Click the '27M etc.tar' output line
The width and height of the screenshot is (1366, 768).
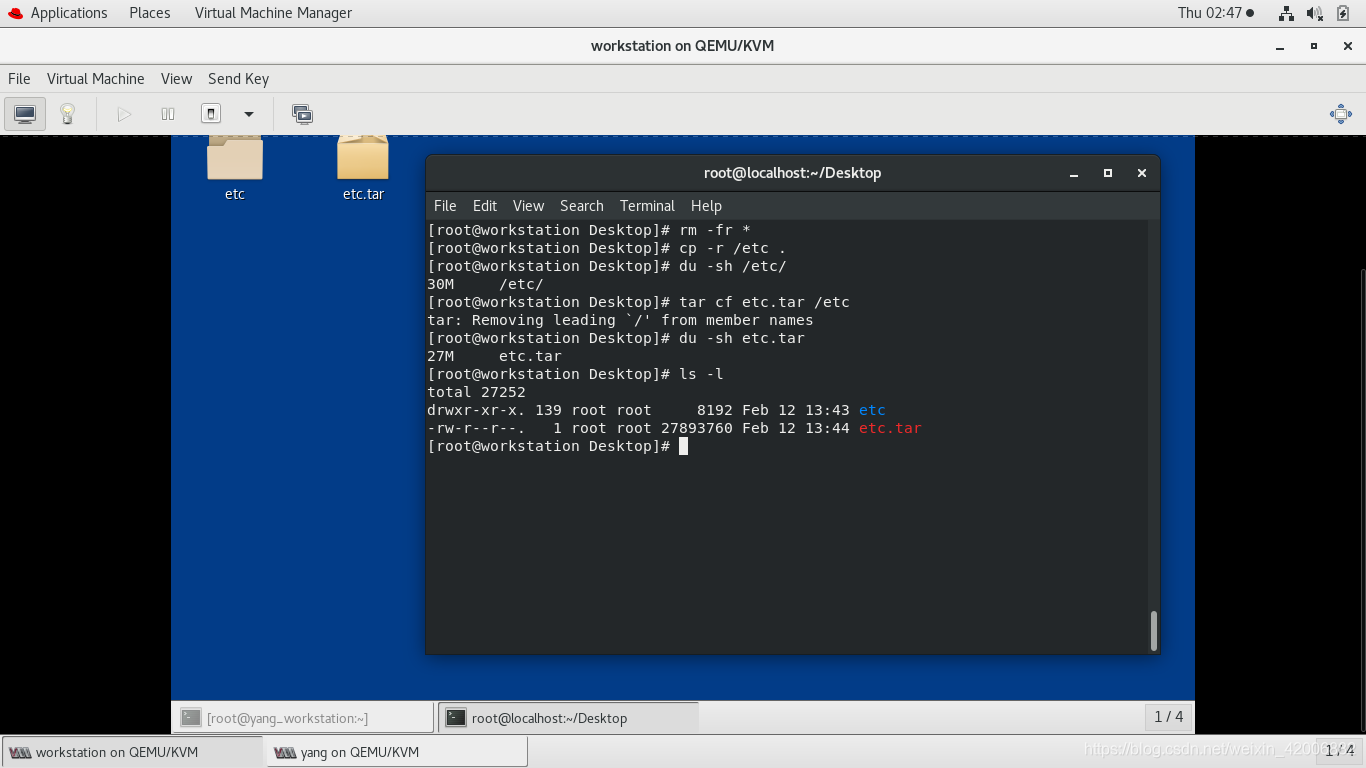point(494,356)
